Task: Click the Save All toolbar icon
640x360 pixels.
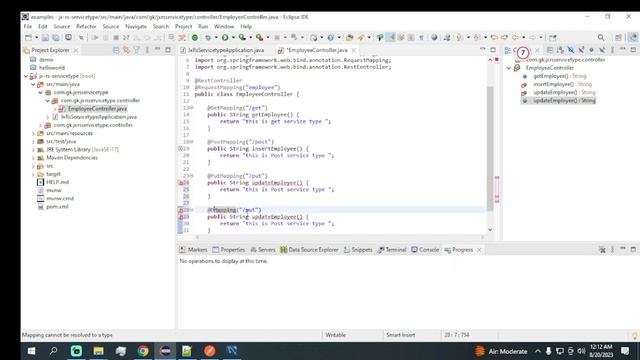Action: point(56,38)
